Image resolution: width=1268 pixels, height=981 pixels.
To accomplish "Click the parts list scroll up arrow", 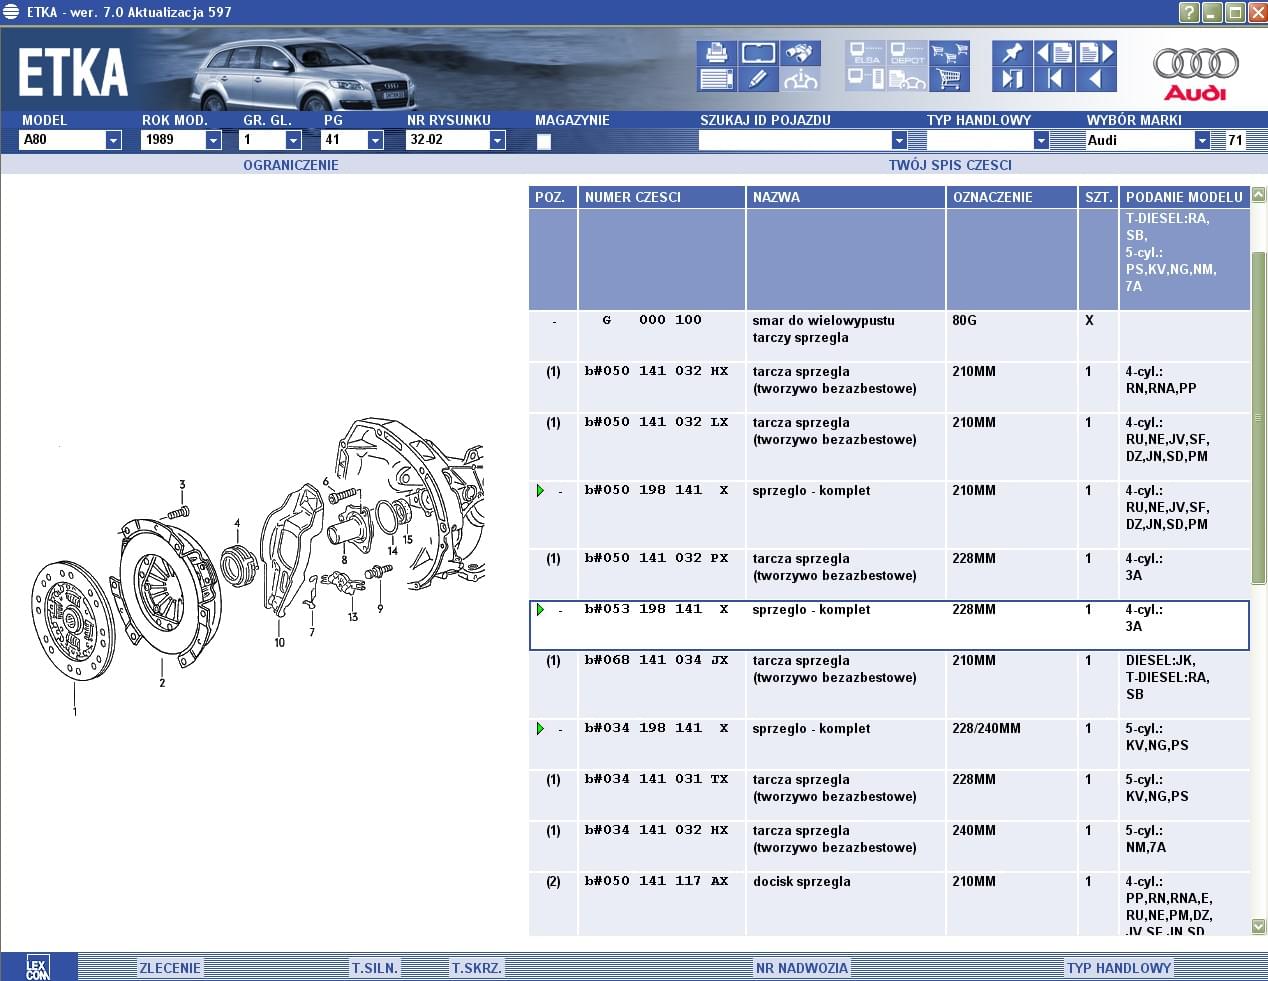I will (x=1259, y=195).
